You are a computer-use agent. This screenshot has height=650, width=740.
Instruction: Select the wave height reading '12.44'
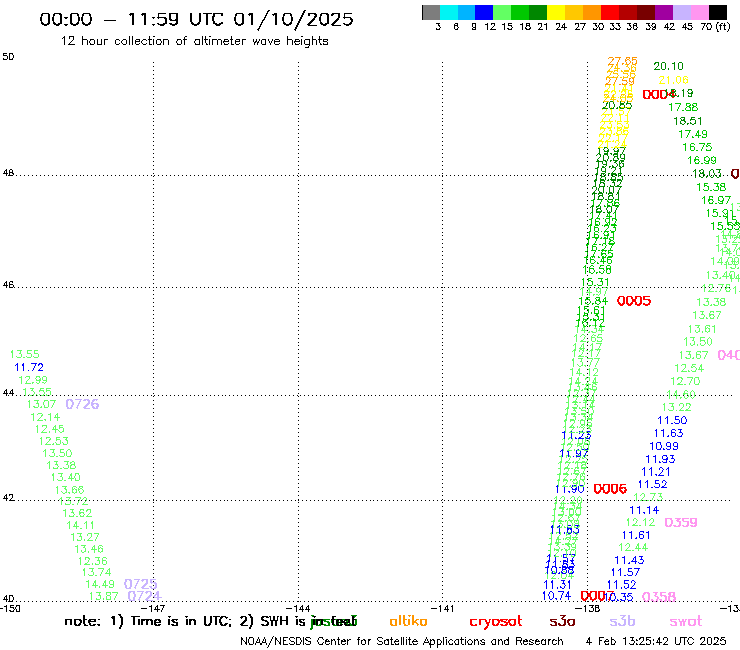(x=633, y=548)
